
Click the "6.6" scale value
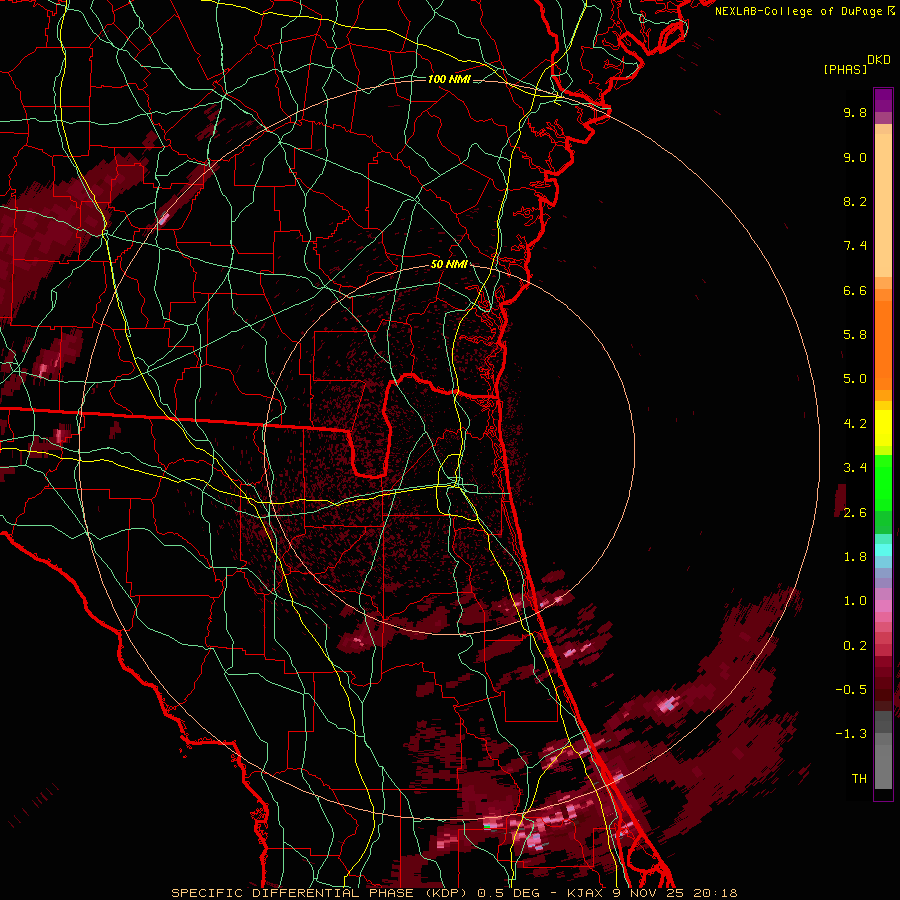(x=855, y=291)
